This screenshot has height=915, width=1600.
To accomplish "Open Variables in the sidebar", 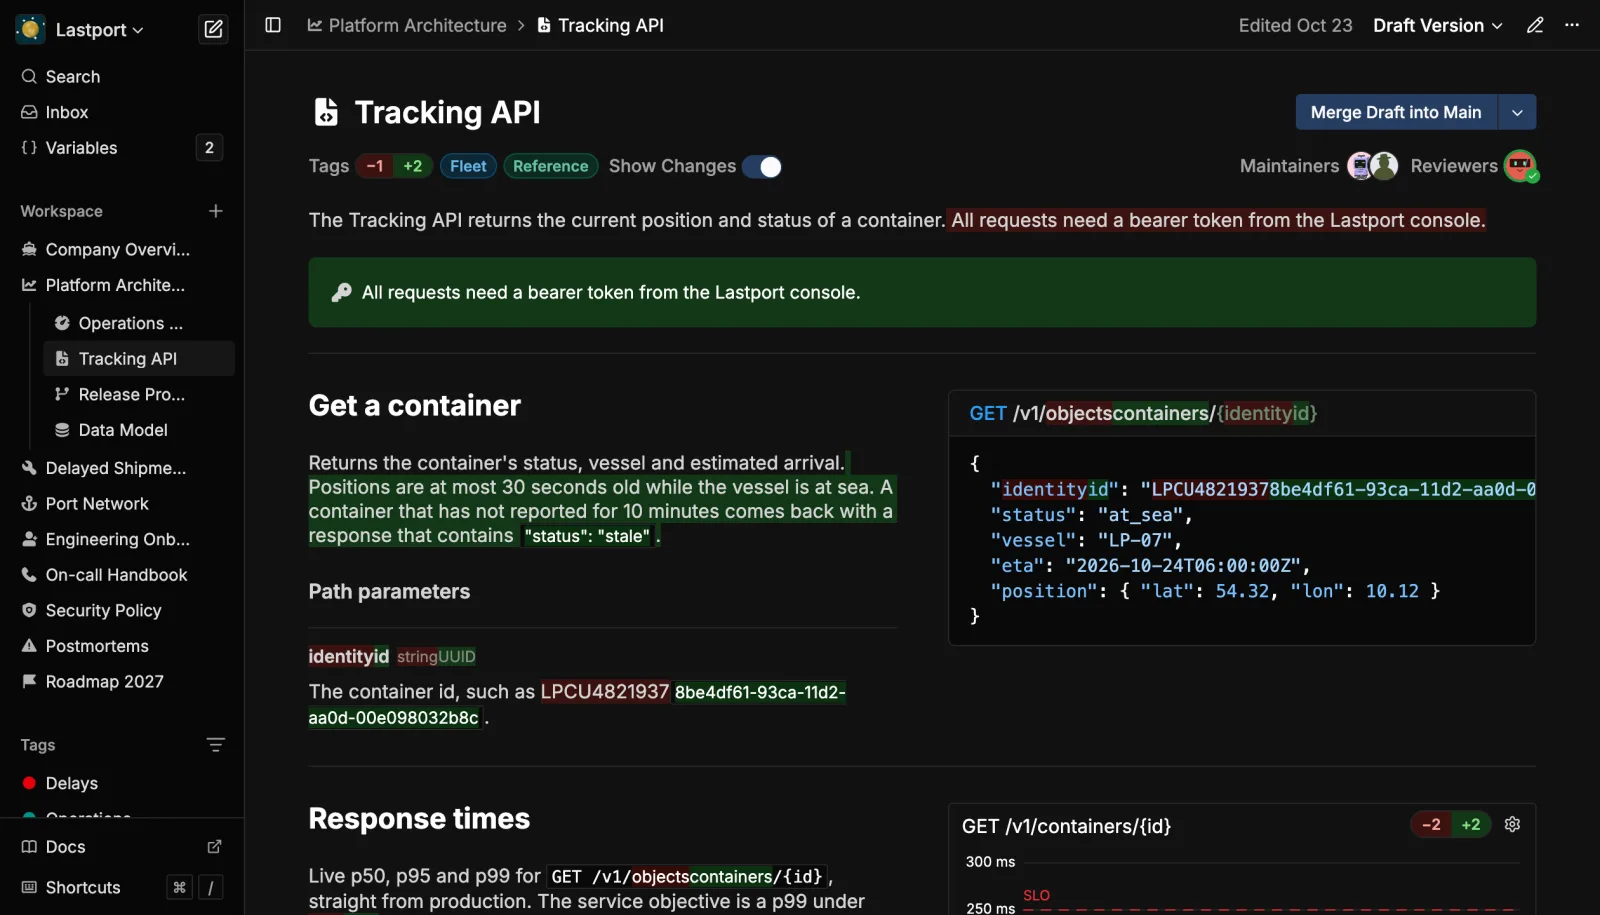I will pyautogui.click(x=122, y=148).
